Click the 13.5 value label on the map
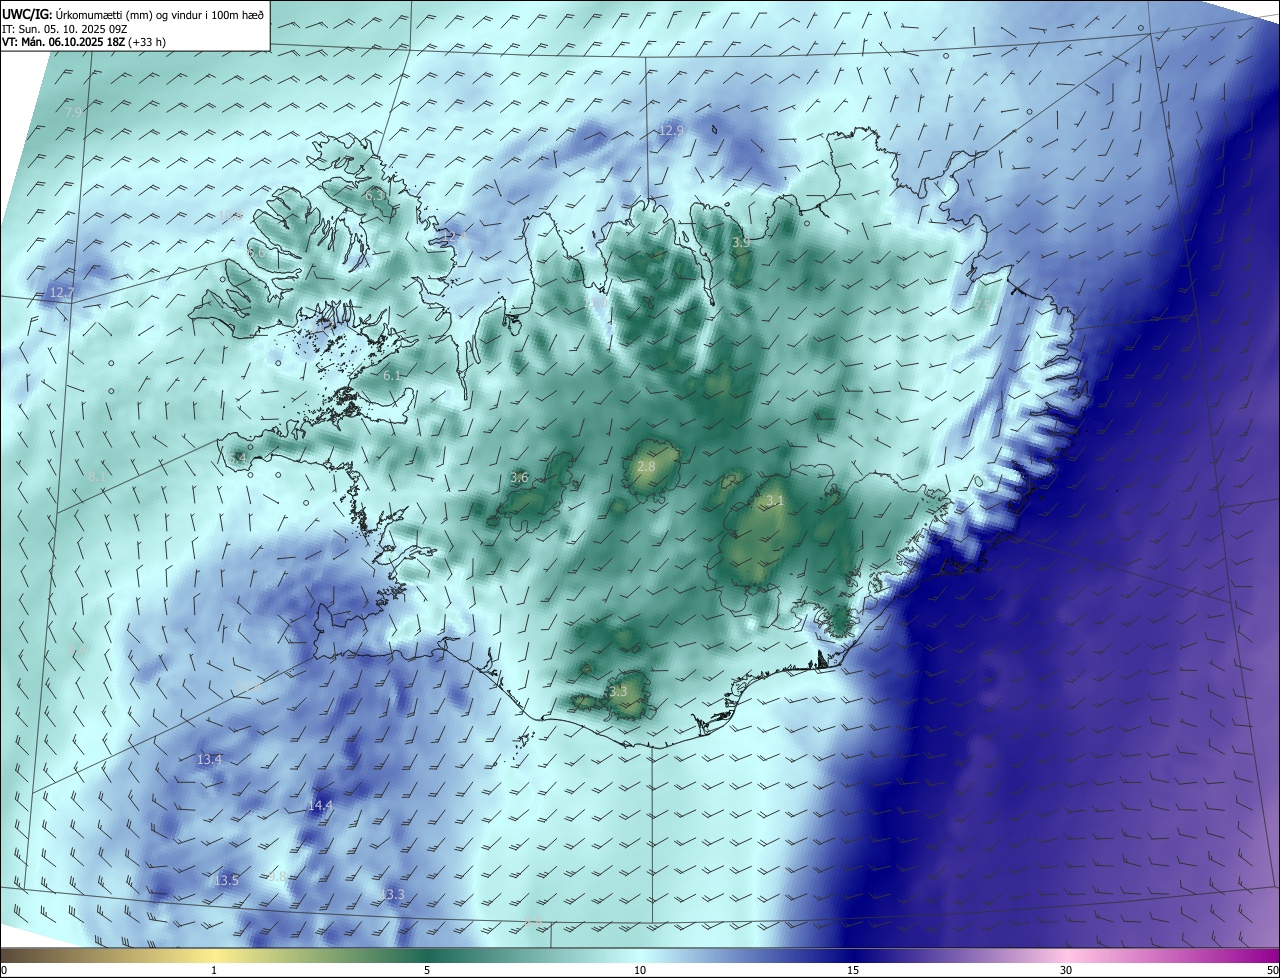The image size is (1280, 978). click(x=227, y=880)
